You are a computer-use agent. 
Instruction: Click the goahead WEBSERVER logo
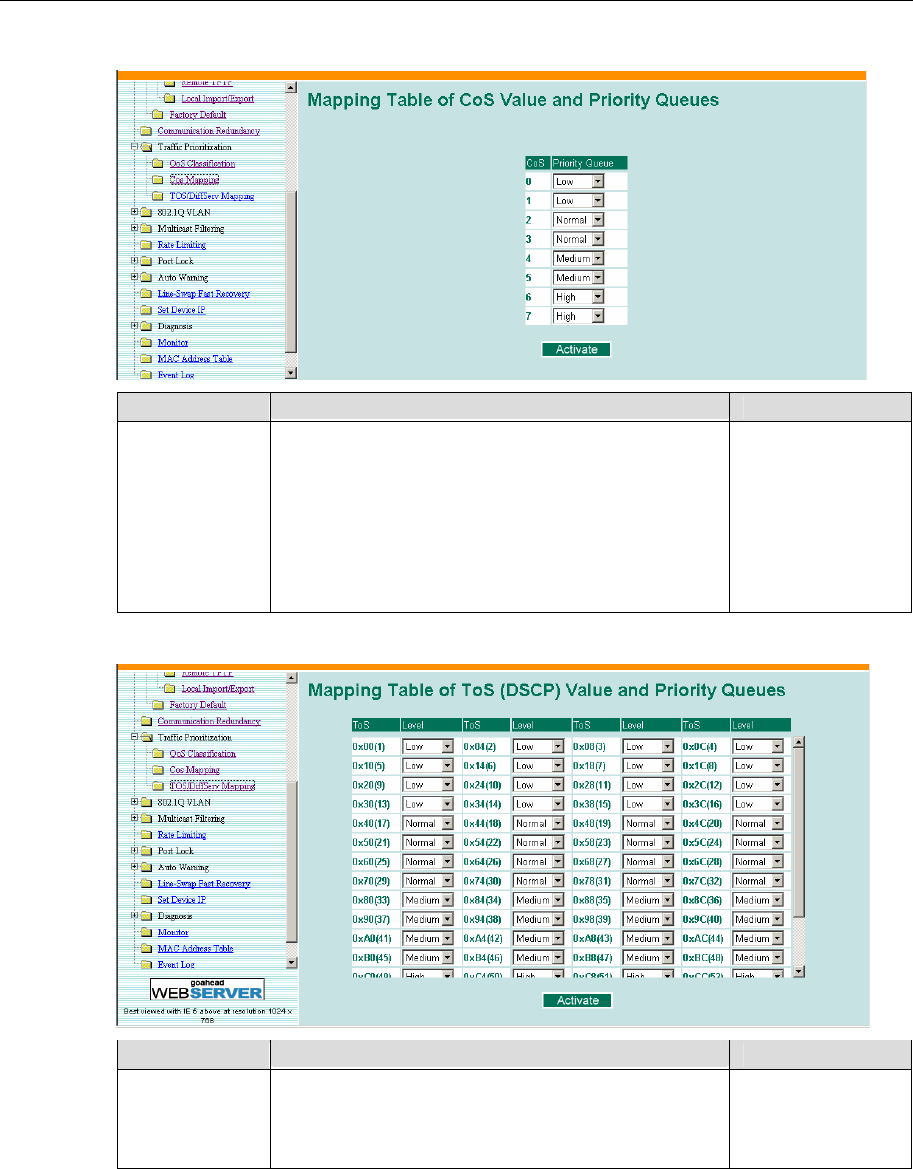[x=207, y=989]
